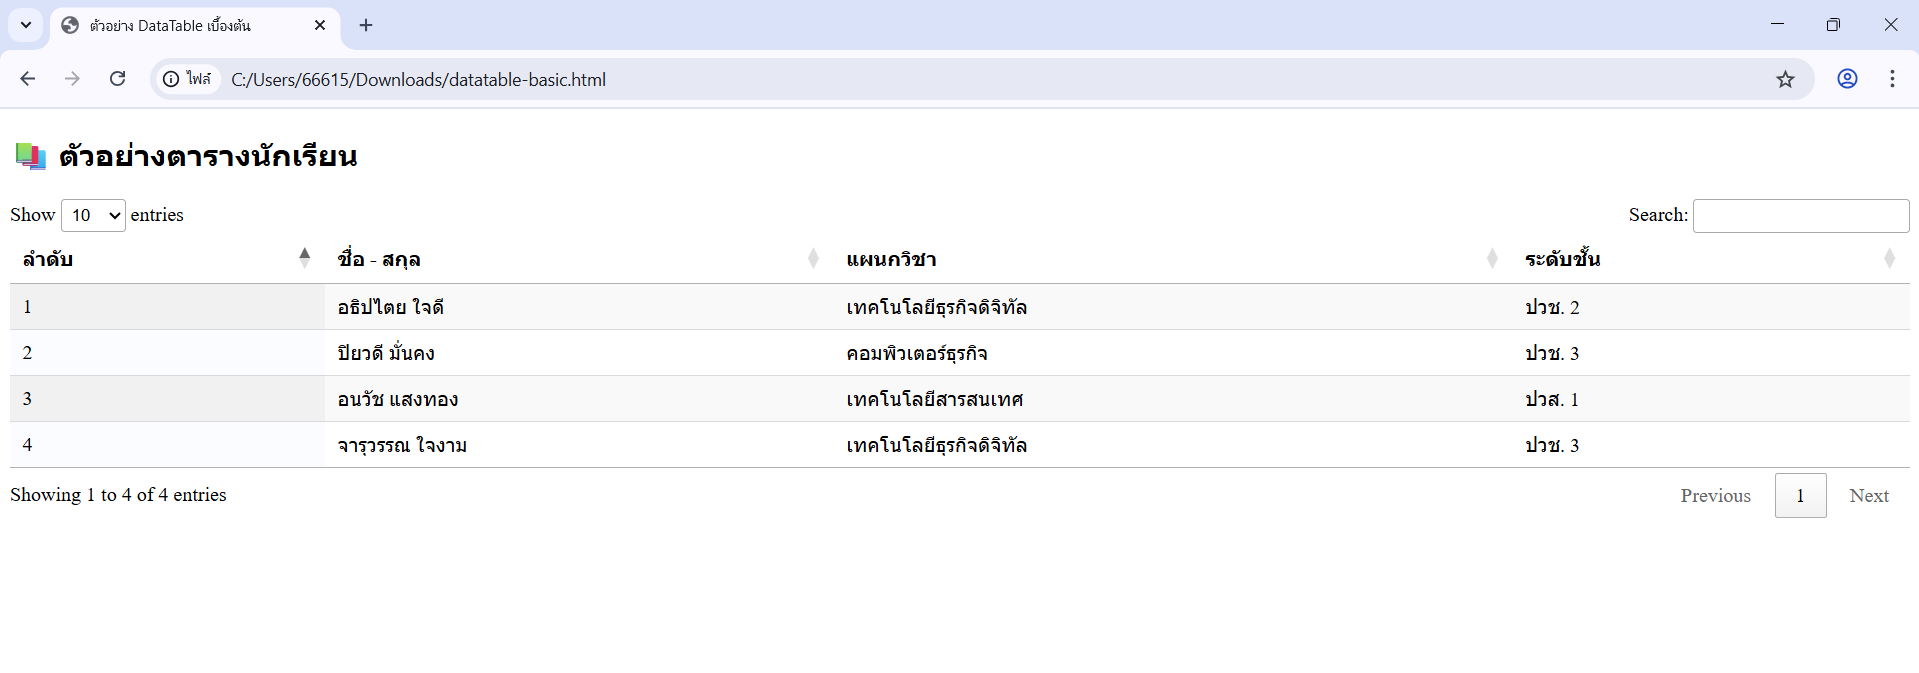This screenshot has height=673, width=1919.
Task: Bookmark this page with star icon
Action: click(x=1785, y=79)
